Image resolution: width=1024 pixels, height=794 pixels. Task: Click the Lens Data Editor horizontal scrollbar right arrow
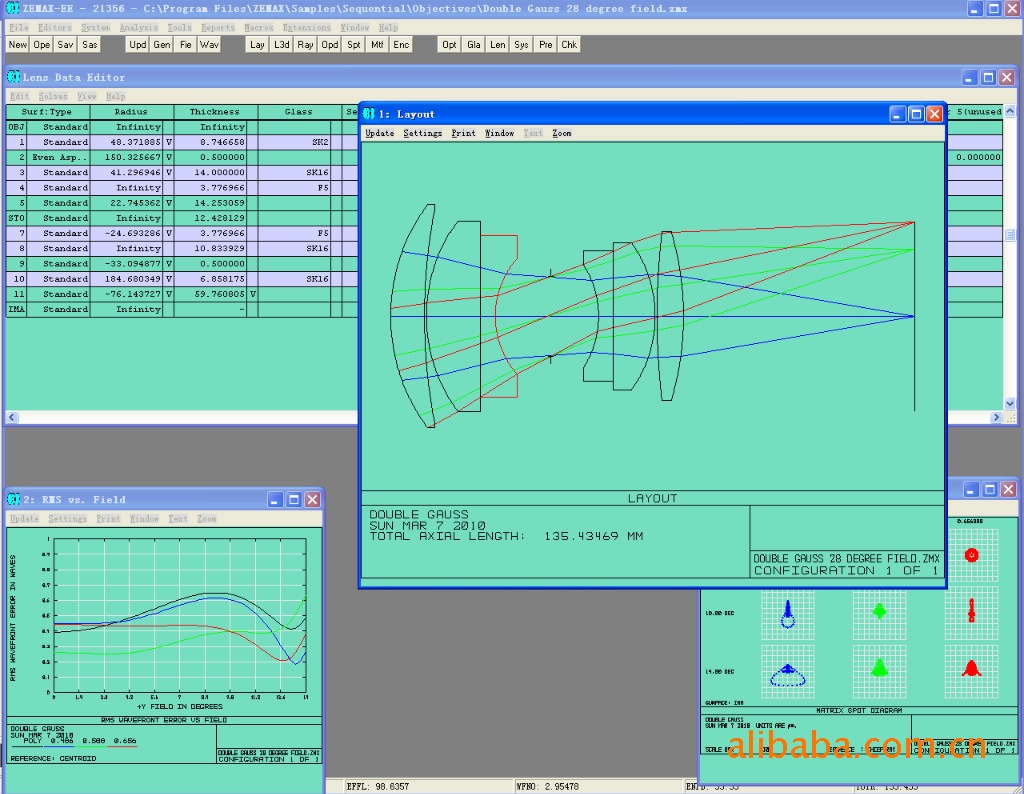996,417
